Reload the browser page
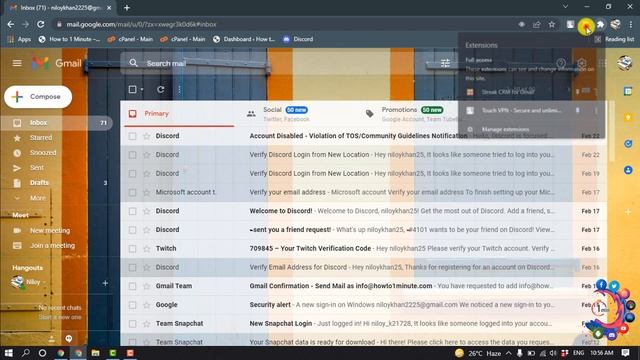640x360 pixels. [40, 24]
